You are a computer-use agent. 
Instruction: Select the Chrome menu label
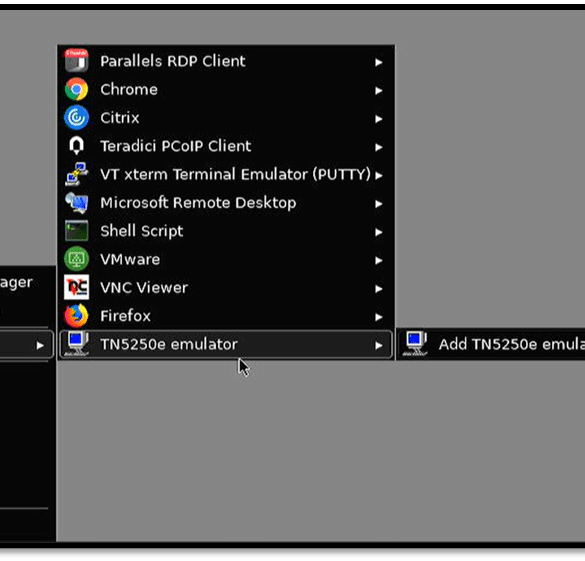(x=129, y=90)
